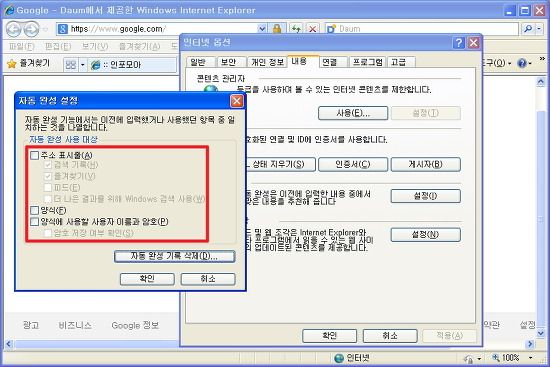Toggle the 양식(F) checkbox
The image size is (550, 367).
coord(34,211)
